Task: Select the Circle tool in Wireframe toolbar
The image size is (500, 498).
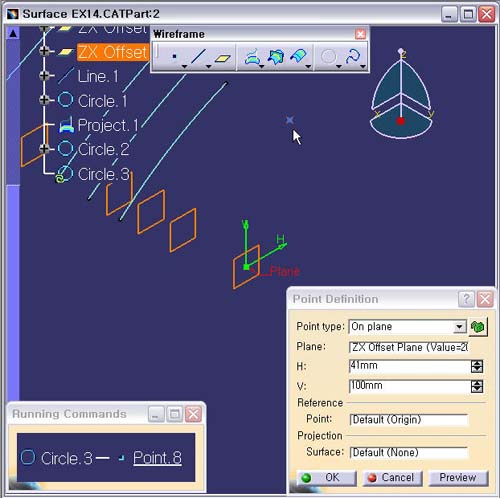Action: tap(329, 57)
